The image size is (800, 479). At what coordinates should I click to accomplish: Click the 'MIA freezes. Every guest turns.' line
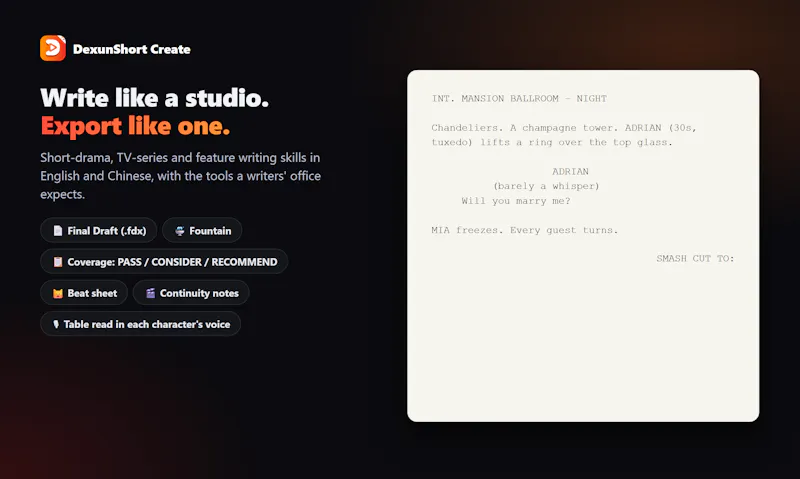coord(524,230)
